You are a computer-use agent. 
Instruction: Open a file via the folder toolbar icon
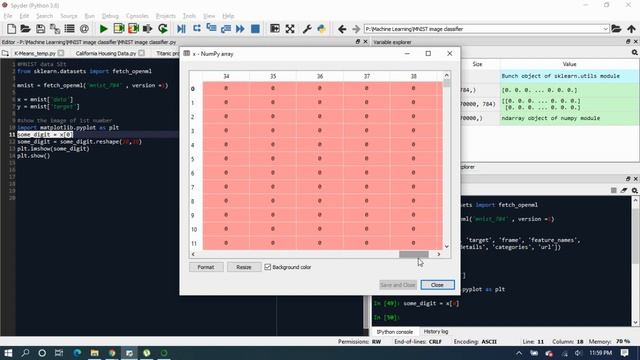click(25, 29)
